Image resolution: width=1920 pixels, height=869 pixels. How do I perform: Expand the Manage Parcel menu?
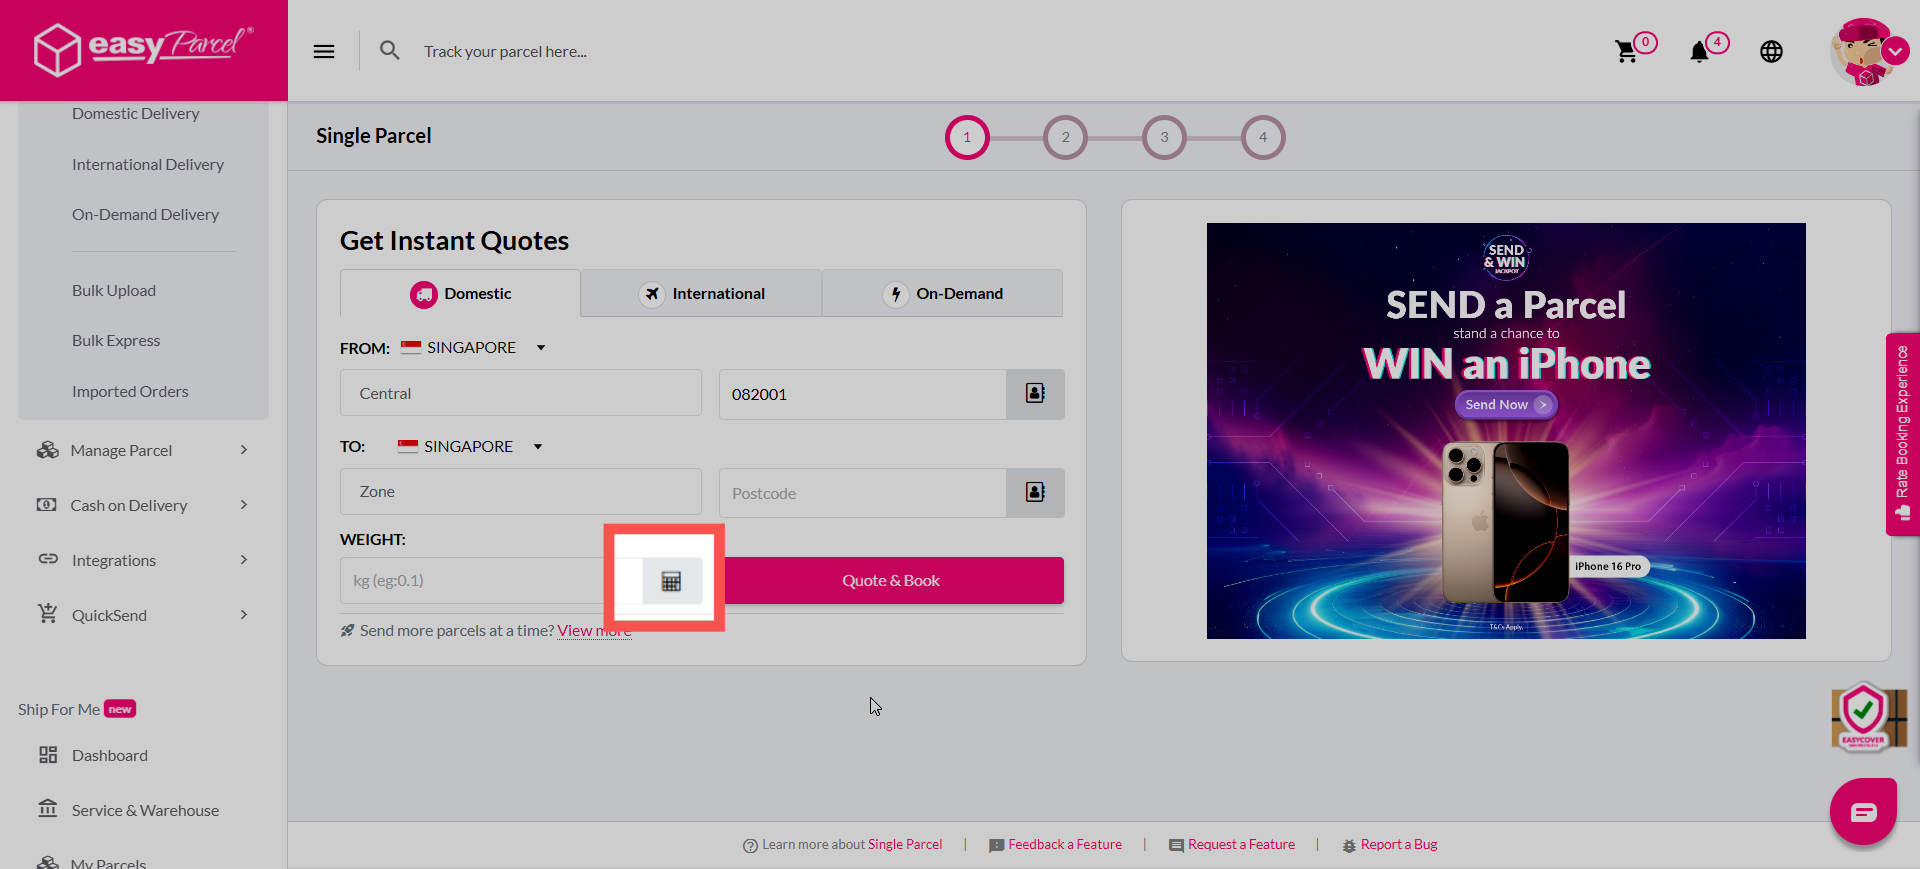coord(244,450)
